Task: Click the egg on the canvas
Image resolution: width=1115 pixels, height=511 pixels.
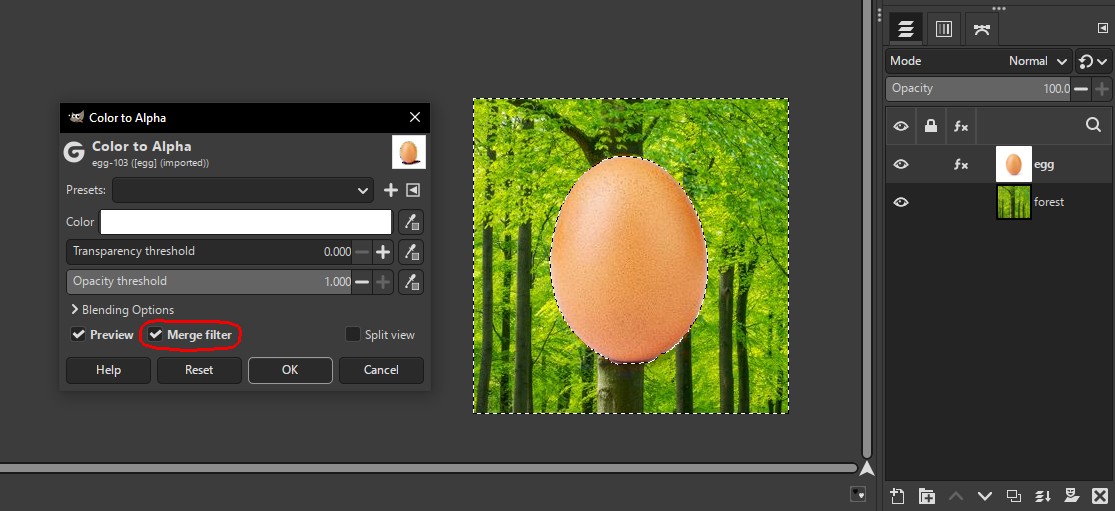Action: coord(629,259)
